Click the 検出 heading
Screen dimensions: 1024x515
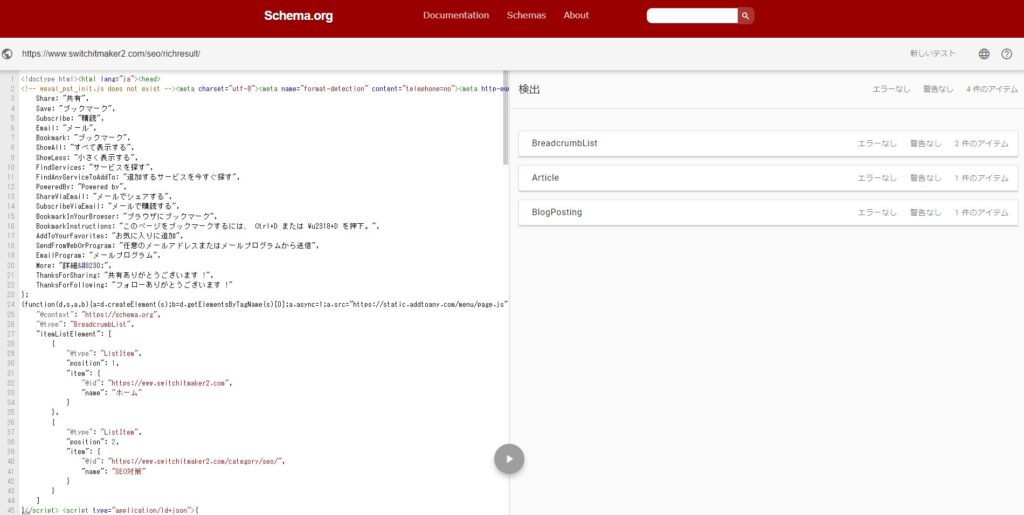click(529, 89)
